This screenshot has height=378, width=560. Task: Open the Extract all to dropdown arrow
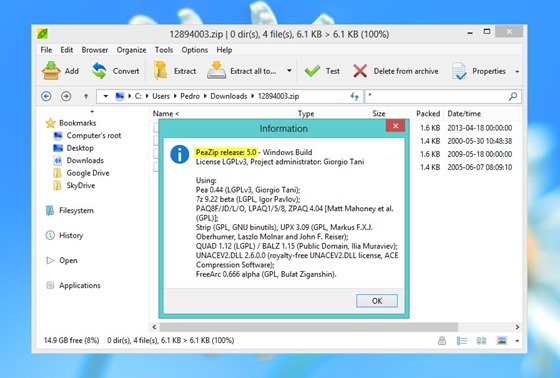coord(289,71)
